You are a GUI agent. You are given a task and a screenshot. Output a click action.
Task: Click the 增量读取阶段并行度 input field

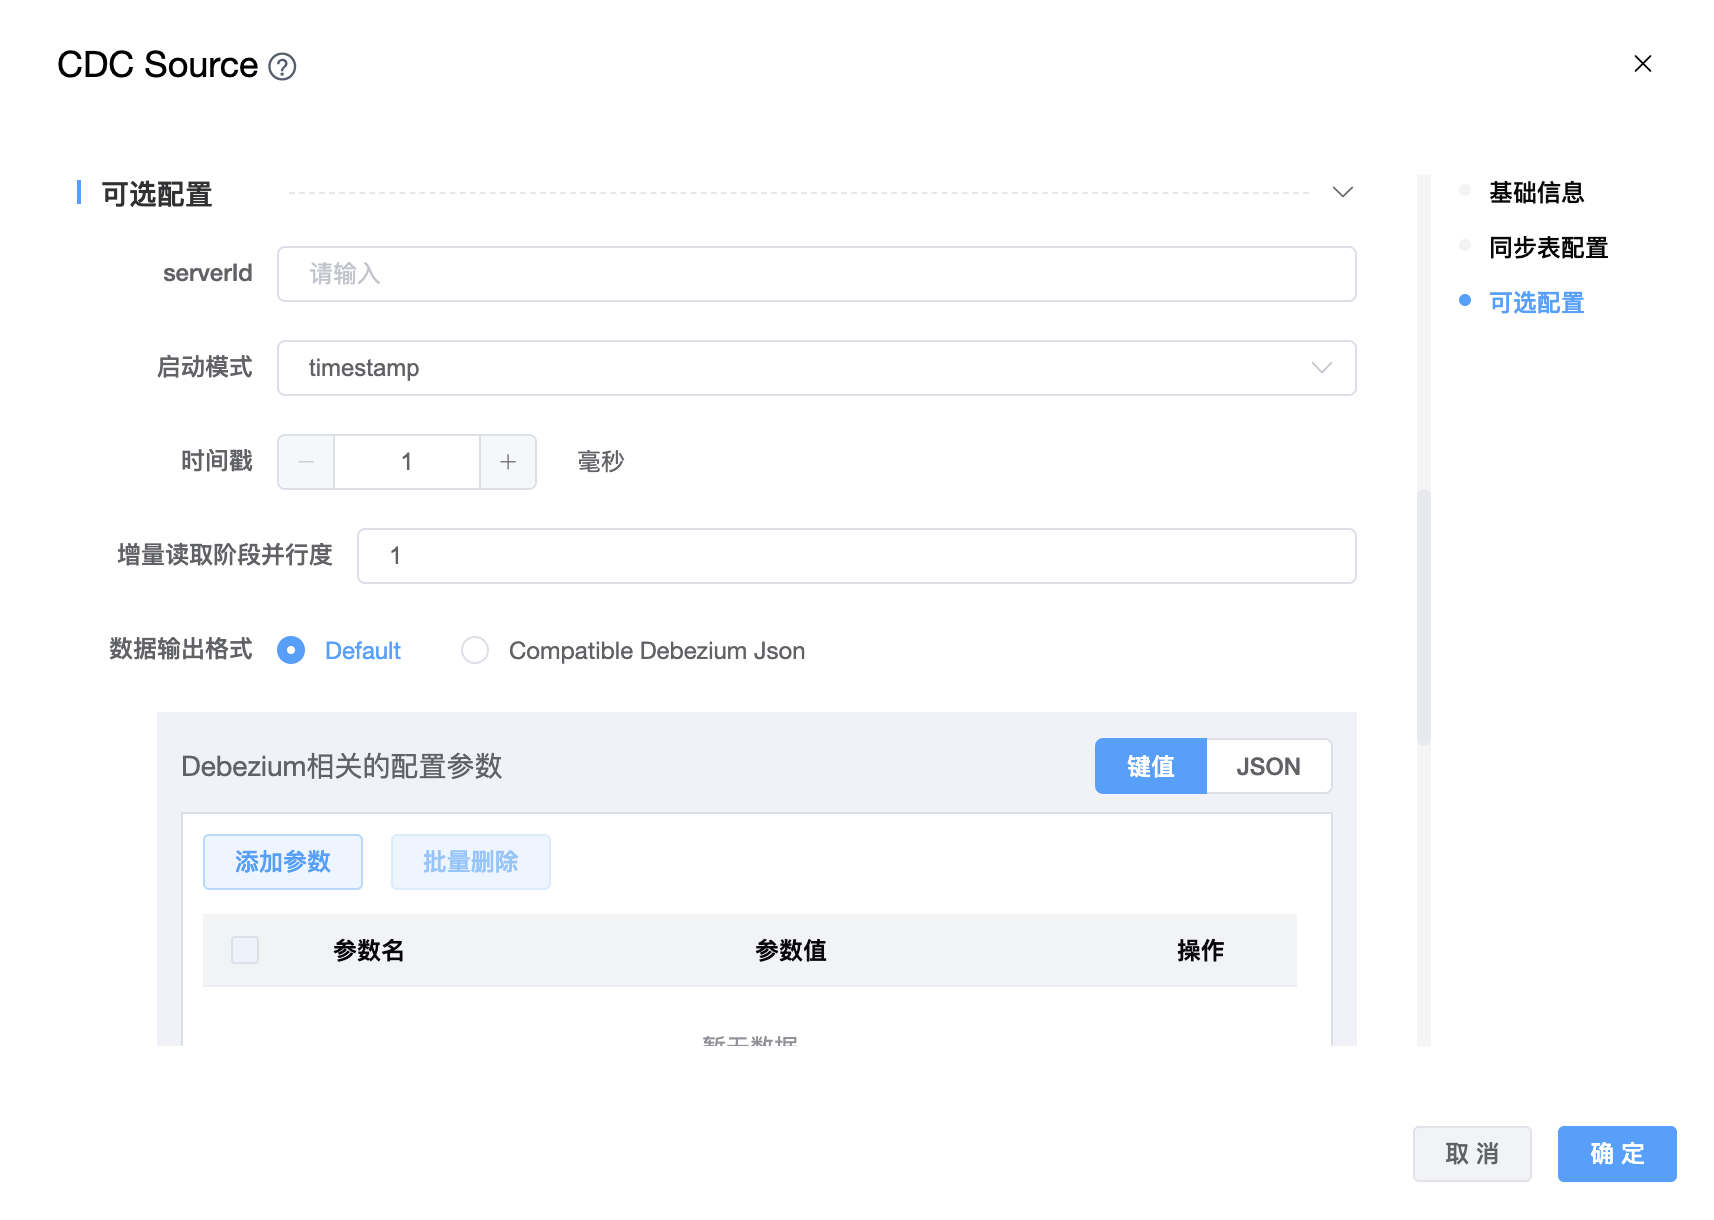coord(856,556)
